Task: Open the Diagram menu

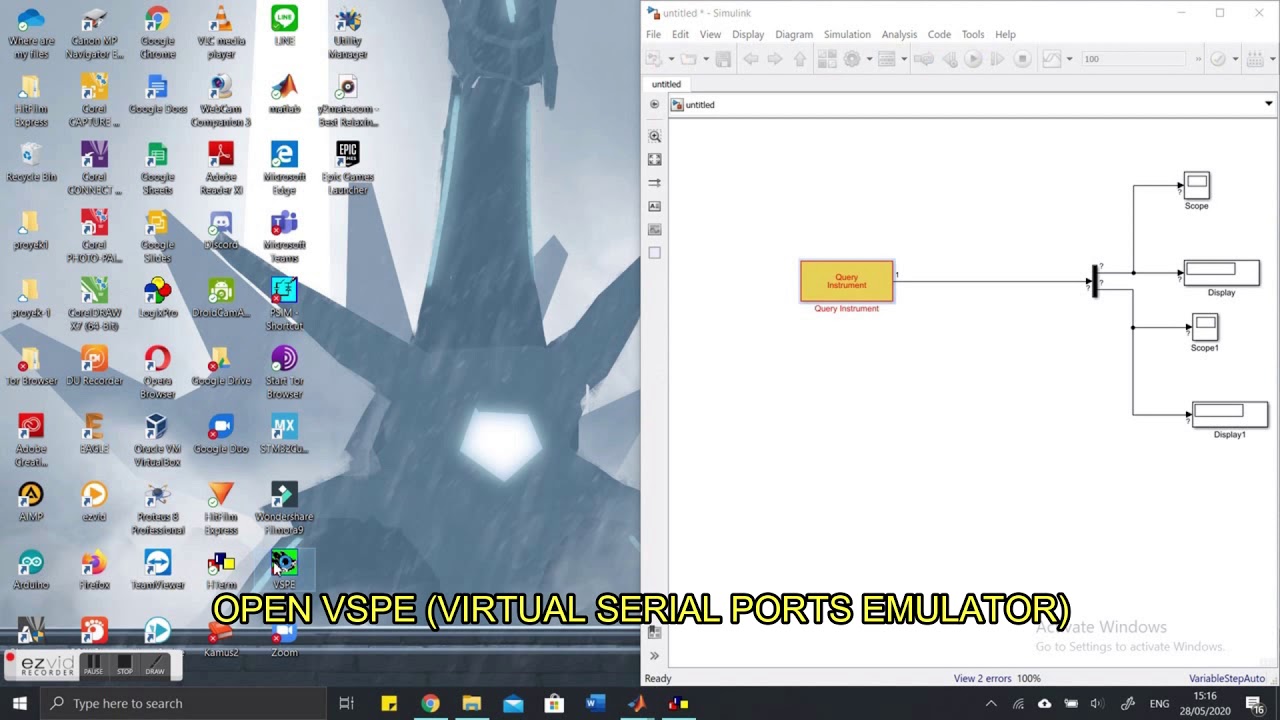Action: tap(794, 34)
